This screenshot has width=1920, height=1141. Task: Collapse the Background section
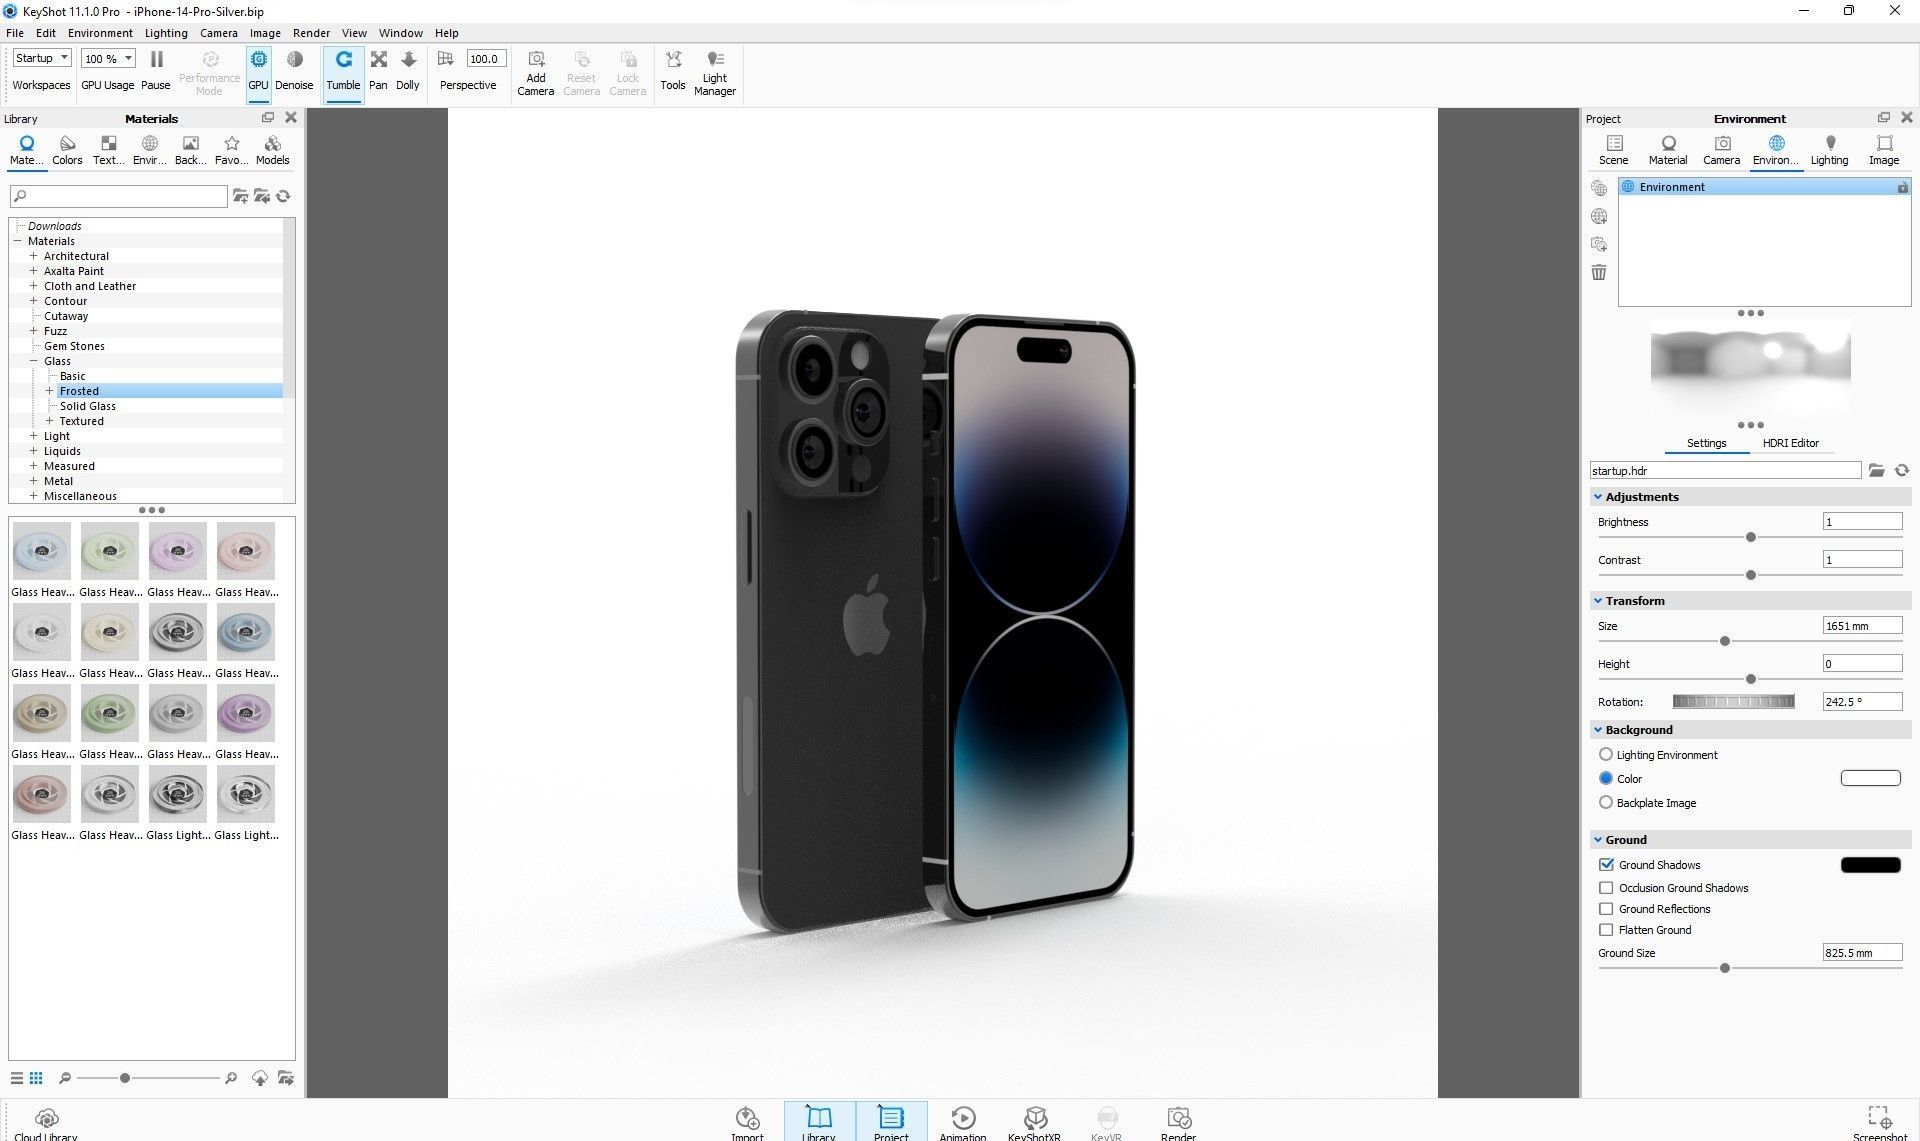click(1598, 730)
